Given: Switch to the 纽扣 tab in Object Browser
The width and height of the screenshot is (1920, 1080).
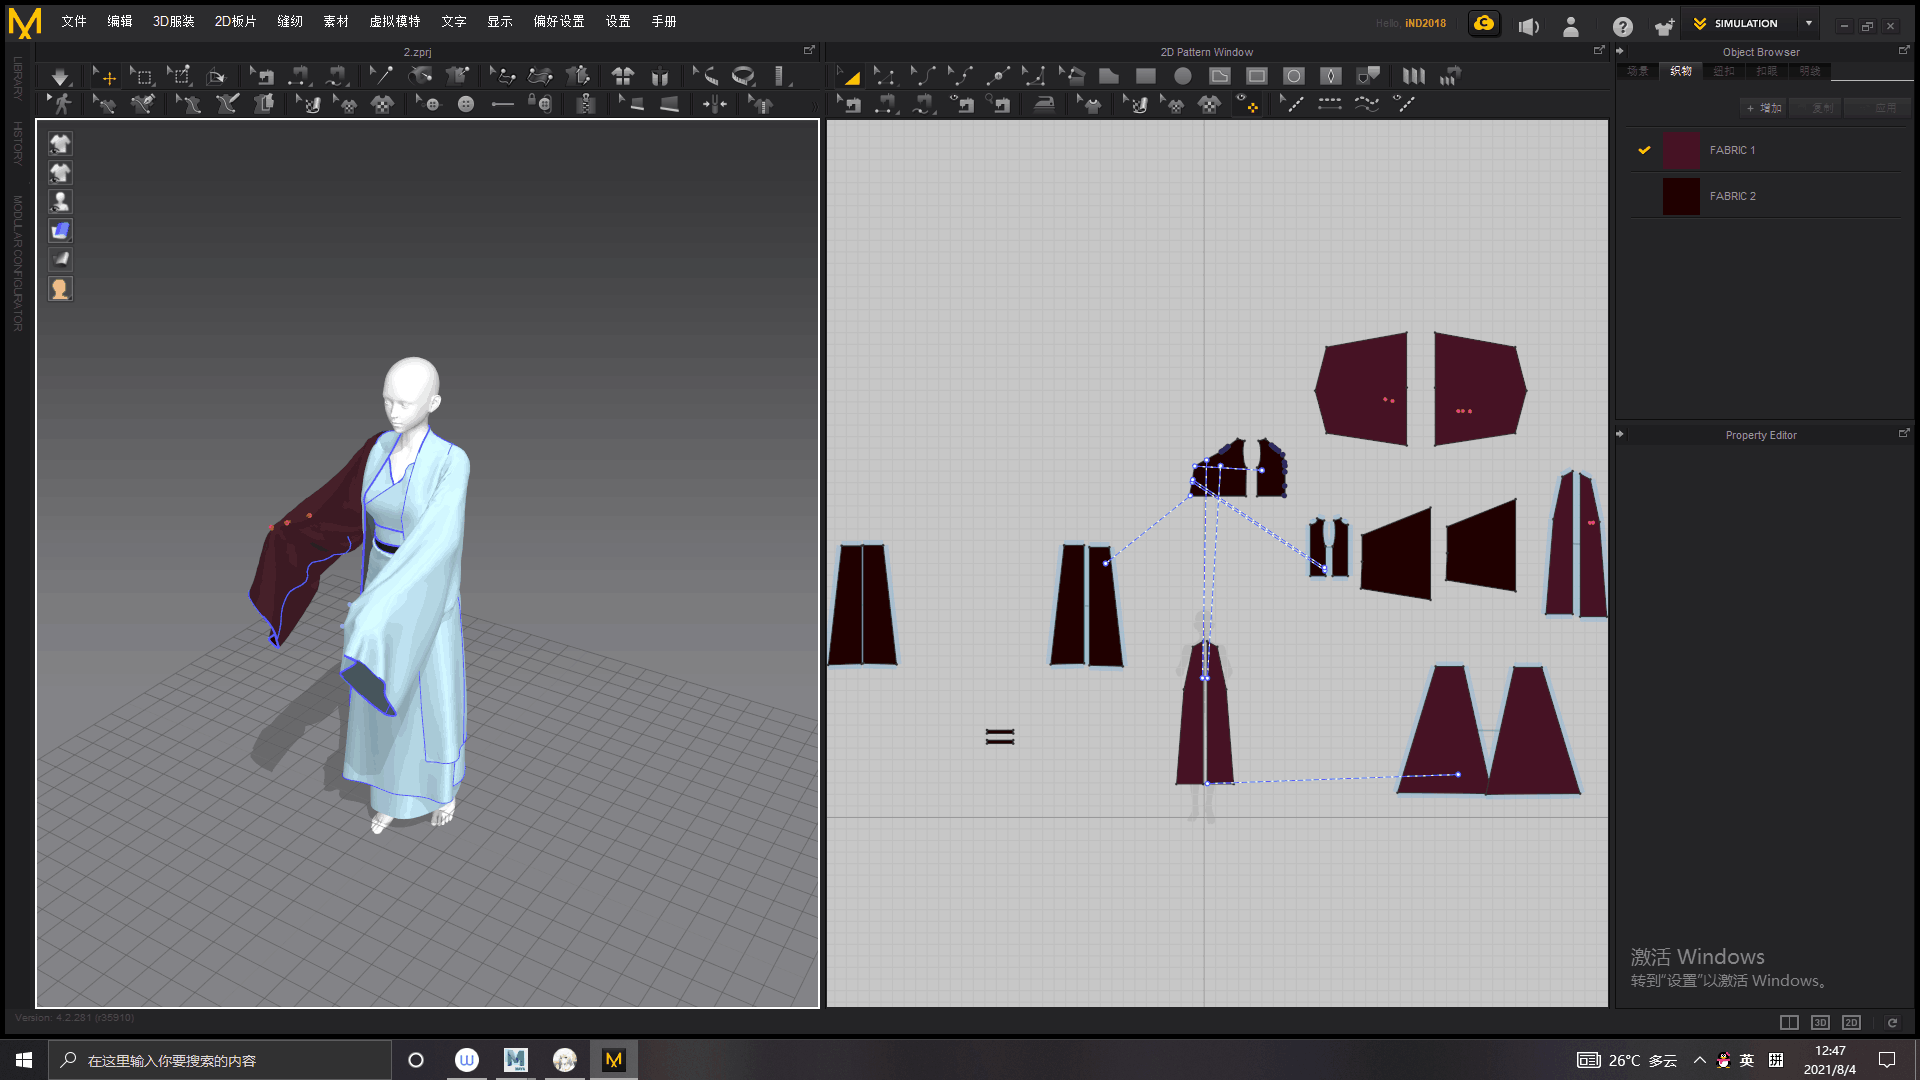Looking at the screenshot, I should click(1724, 71).
